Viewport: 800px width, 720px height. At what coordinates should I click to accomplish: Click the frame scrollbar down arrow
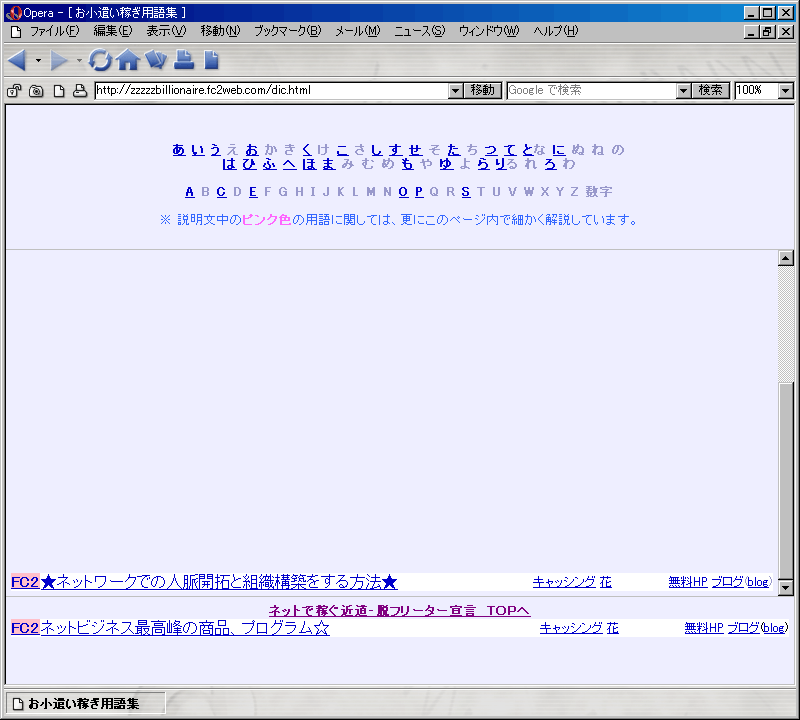click(x=786, y=587)
